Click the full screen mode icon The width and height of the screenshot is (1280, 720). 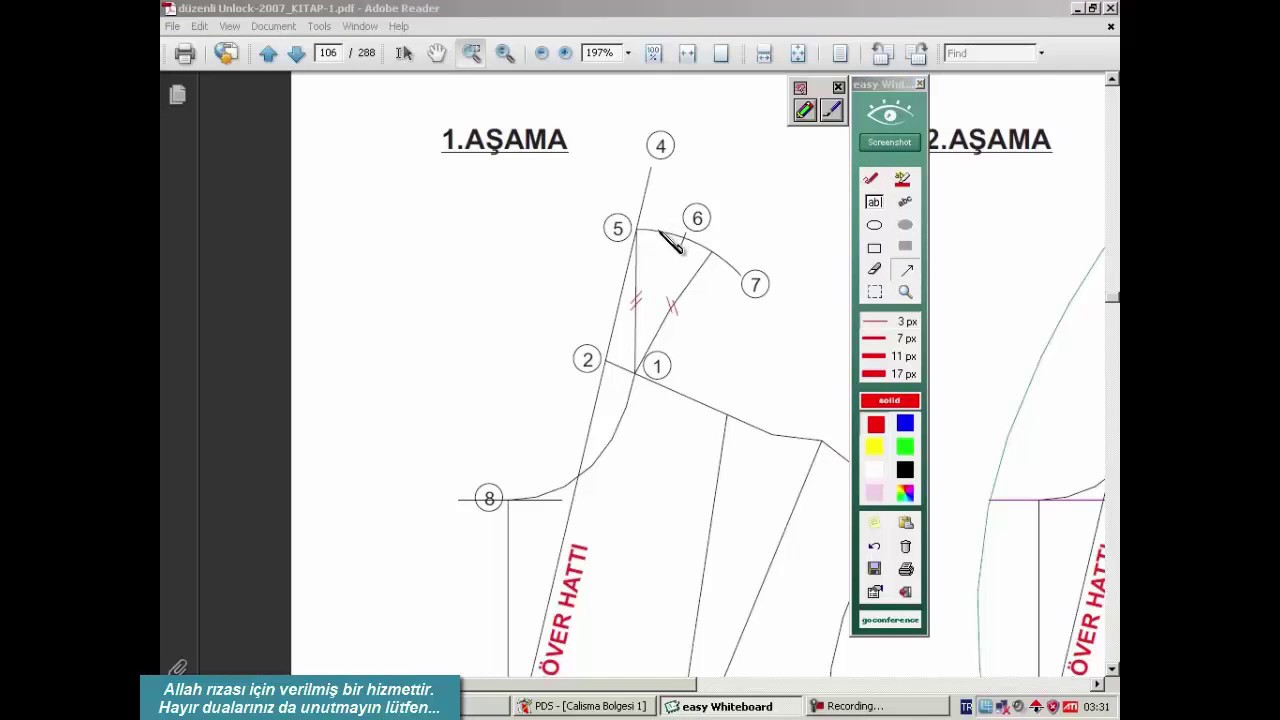pyautogui.click(x=798, y=53)
